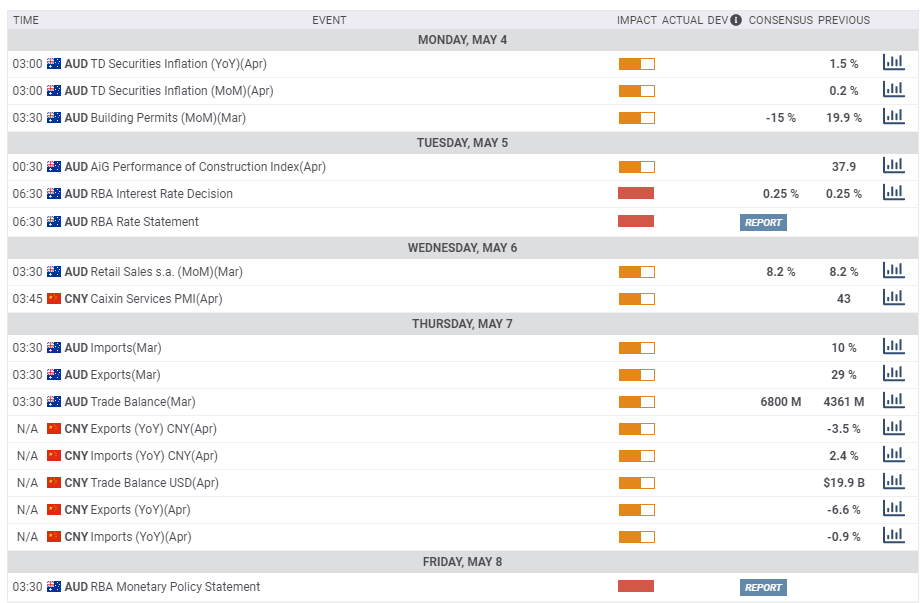This screenshot has height=603, width=922.
Task: Open chart icon for TD Securities Inflation (YoY)
Action: pos(892,63)
